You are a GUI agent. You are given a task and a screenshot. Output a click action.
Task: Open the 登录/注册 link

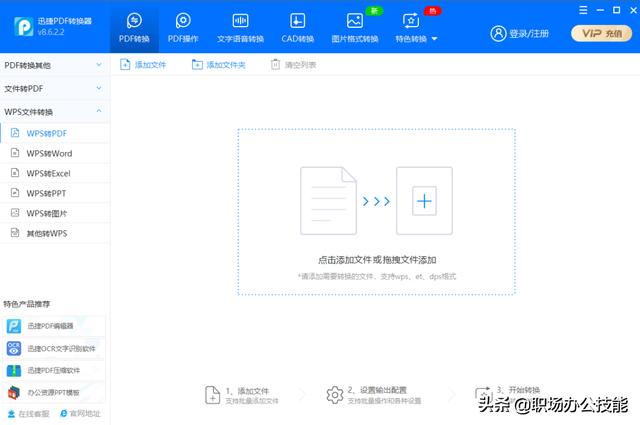[529, 34]
